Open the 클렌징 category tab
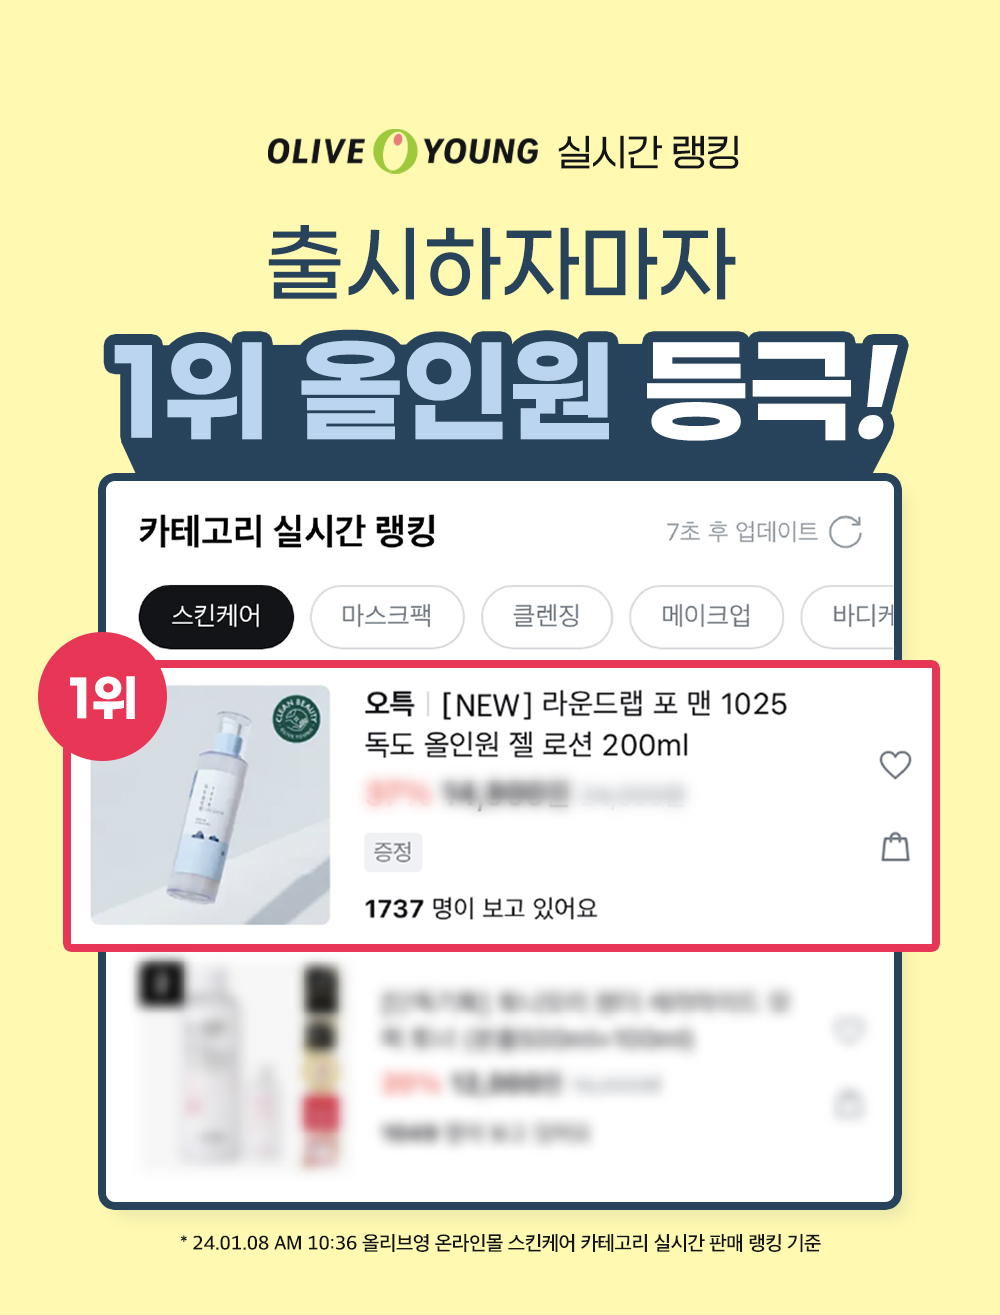 [x=546, y=616]
